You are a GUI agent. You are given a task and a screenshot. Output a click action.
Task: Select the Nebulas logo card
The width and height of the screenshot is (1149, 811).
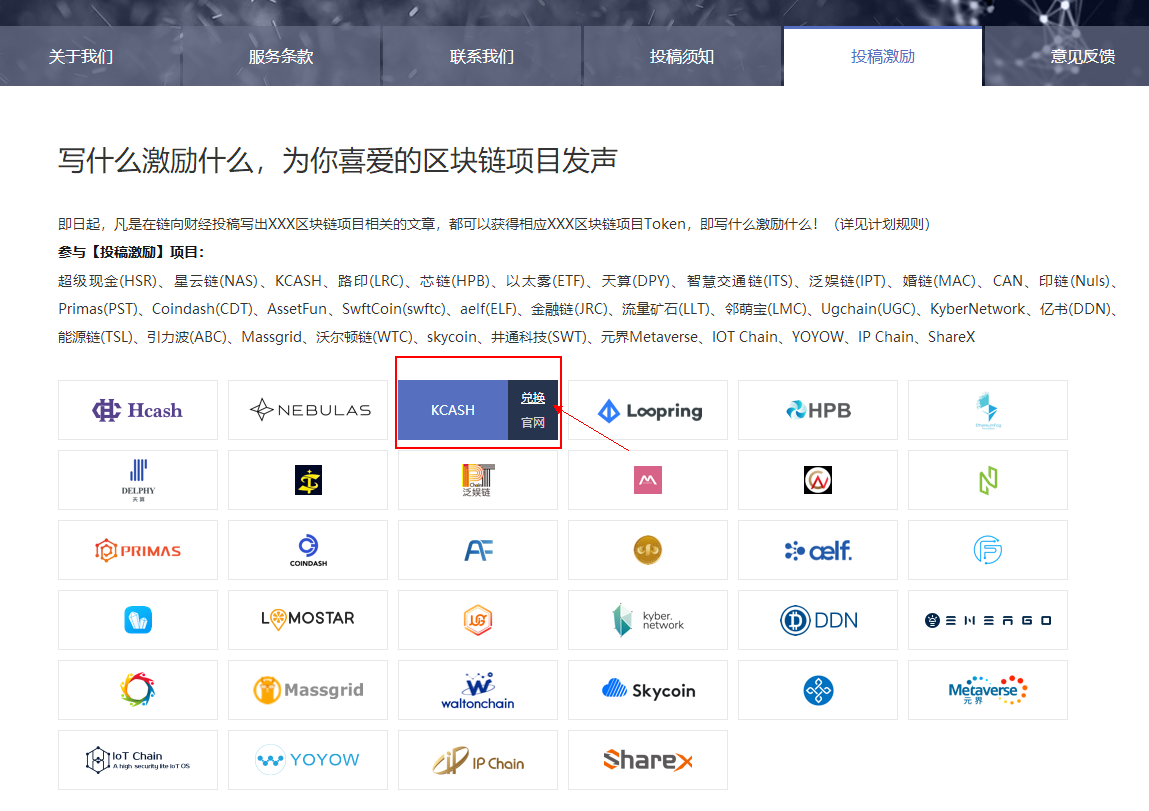point(308,410)
